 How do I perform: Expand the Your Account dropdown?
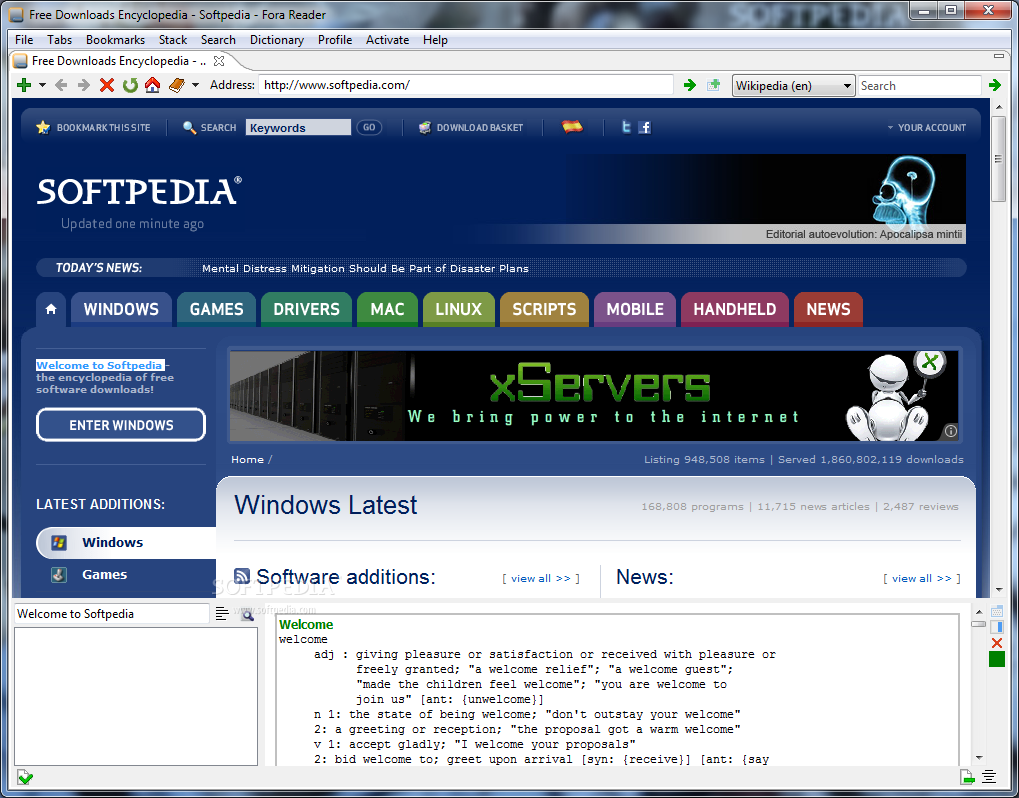927,127
